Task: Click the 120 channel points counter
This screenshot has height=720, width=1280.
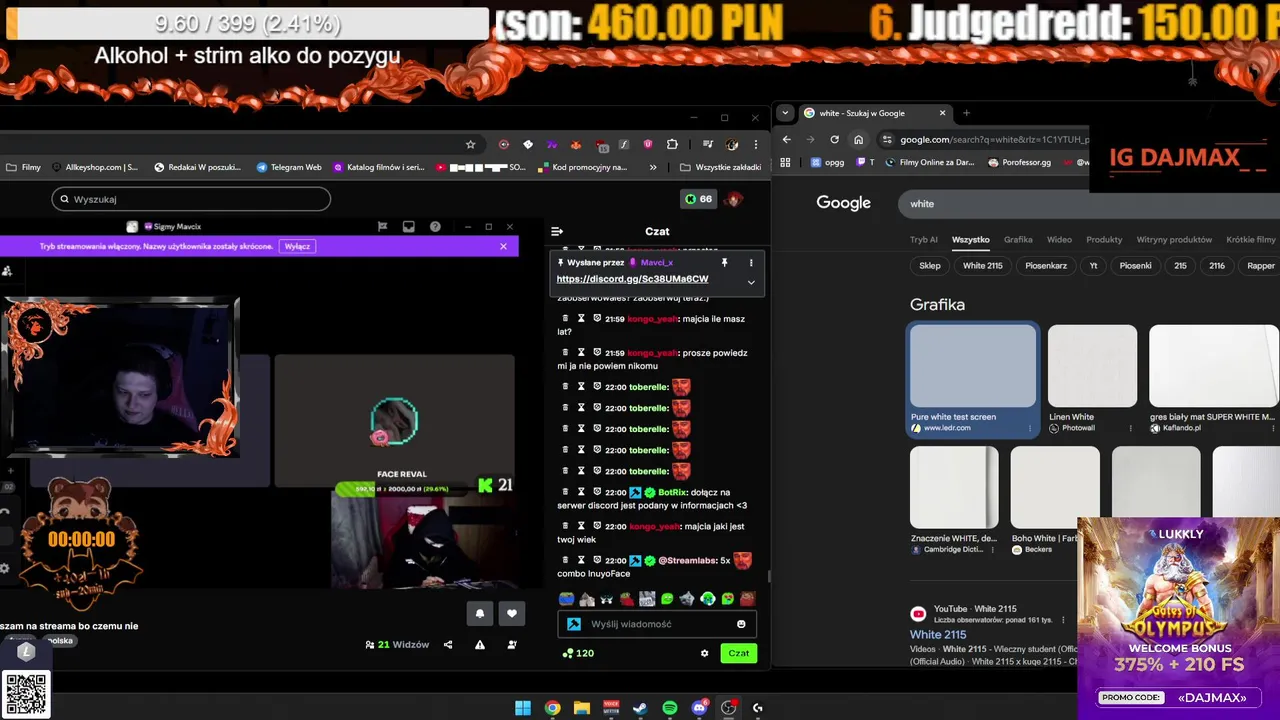Action: point(578,653)
